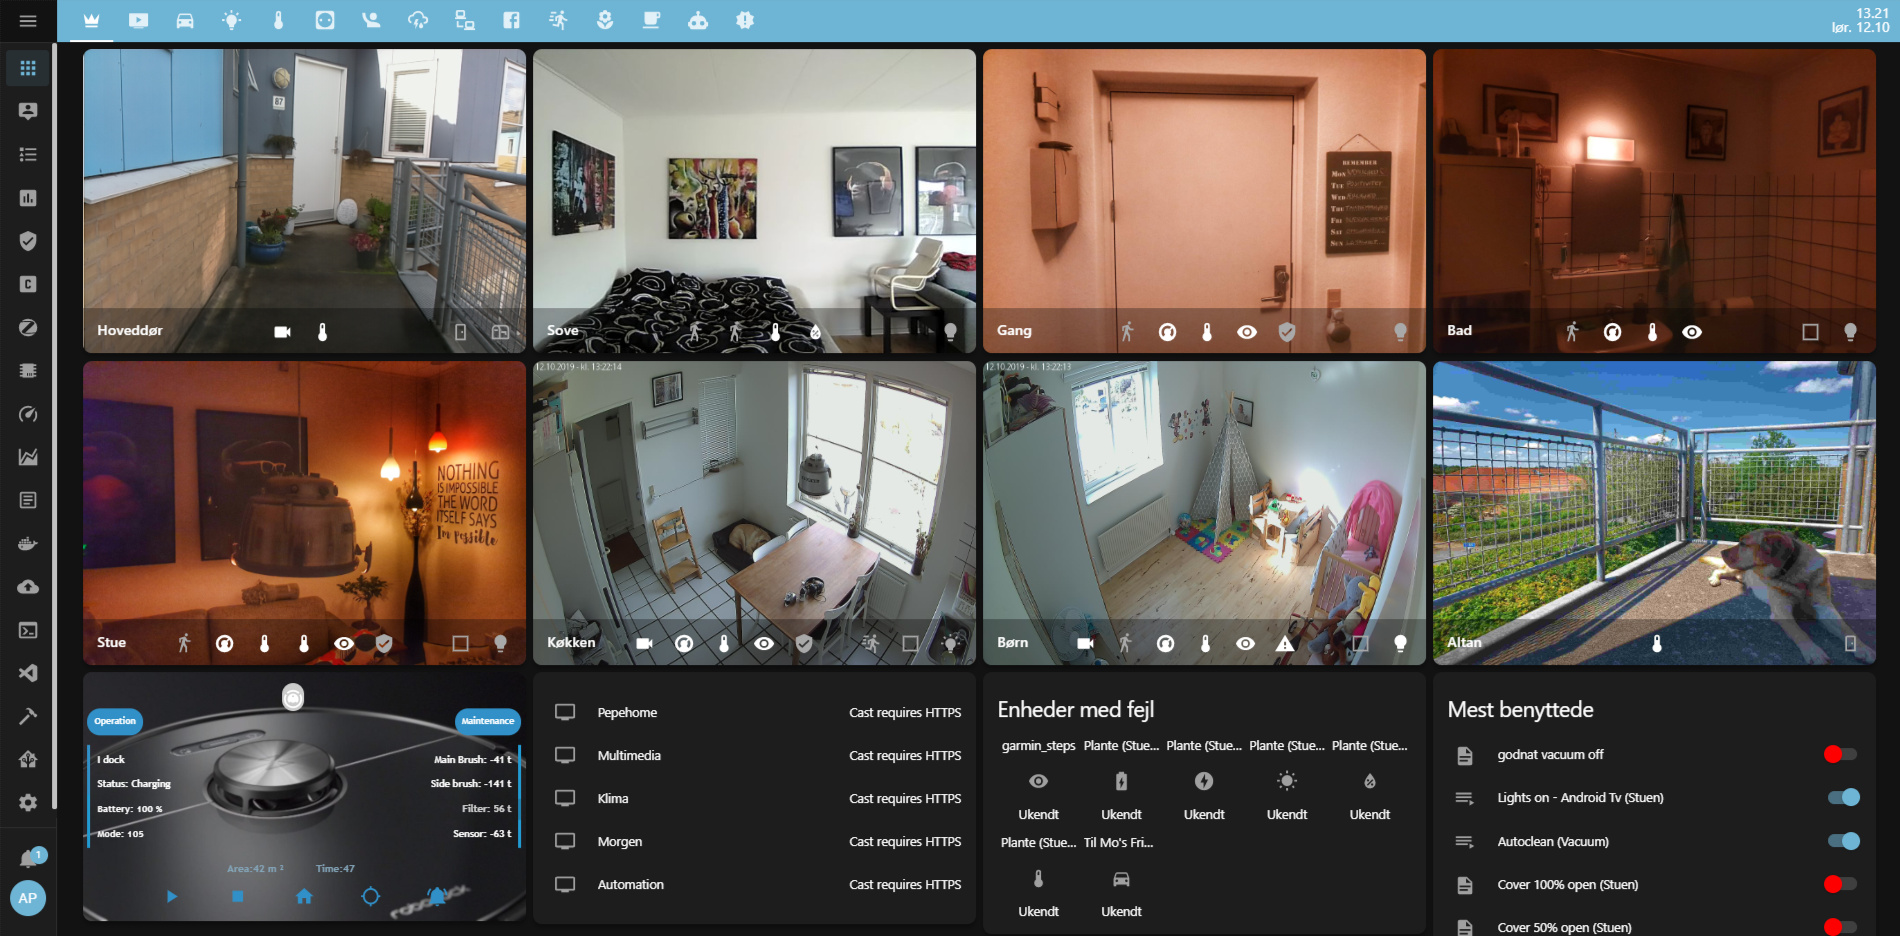Select the Pepehome cast row
Image resolution: width=1900 pixels, height=936 pixels.
click(755, 713)
